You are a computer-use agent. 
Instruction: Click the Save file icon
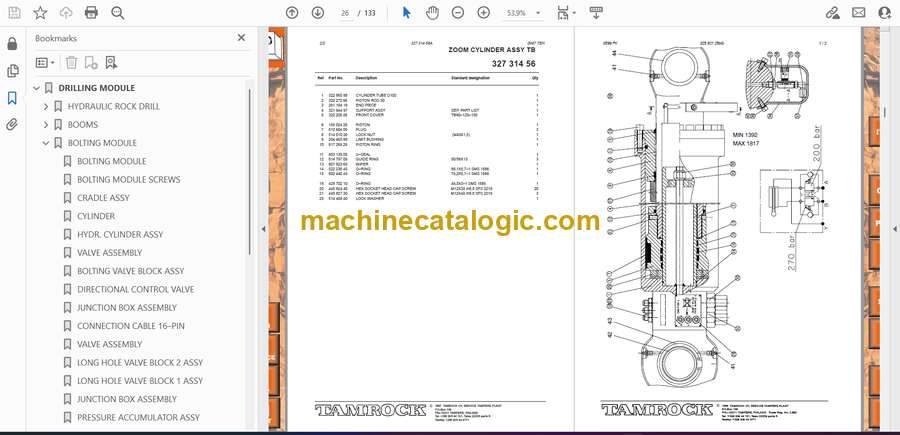click(14, 13)
